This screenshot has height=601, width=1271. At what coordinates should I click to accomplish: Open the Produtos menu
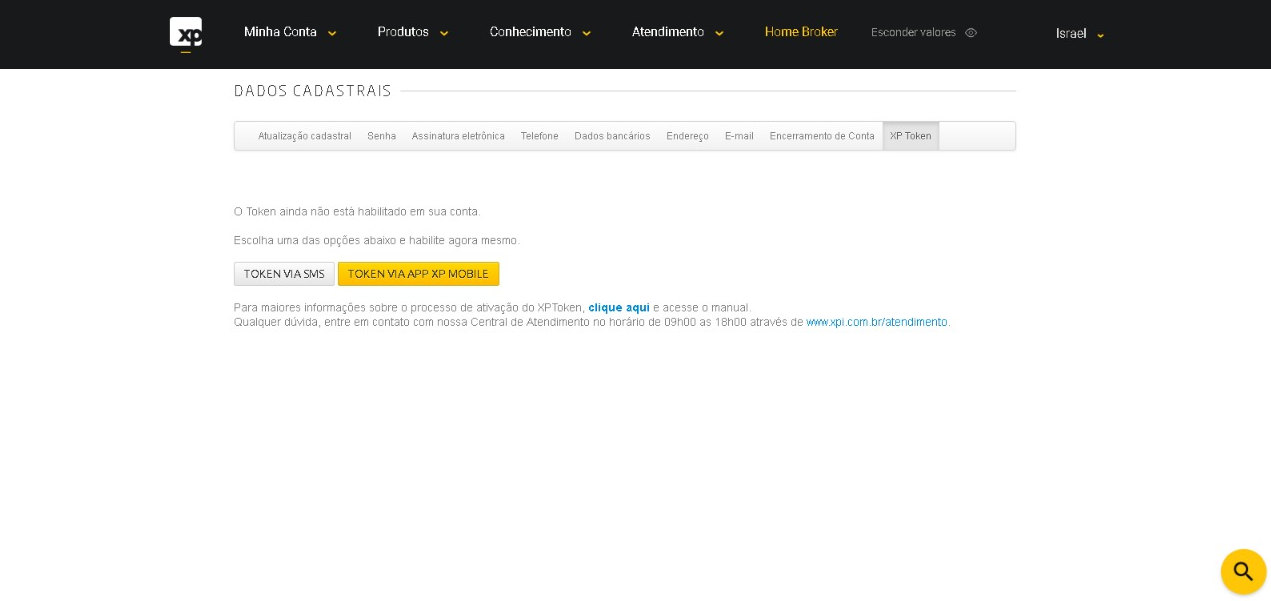point(403,32)
